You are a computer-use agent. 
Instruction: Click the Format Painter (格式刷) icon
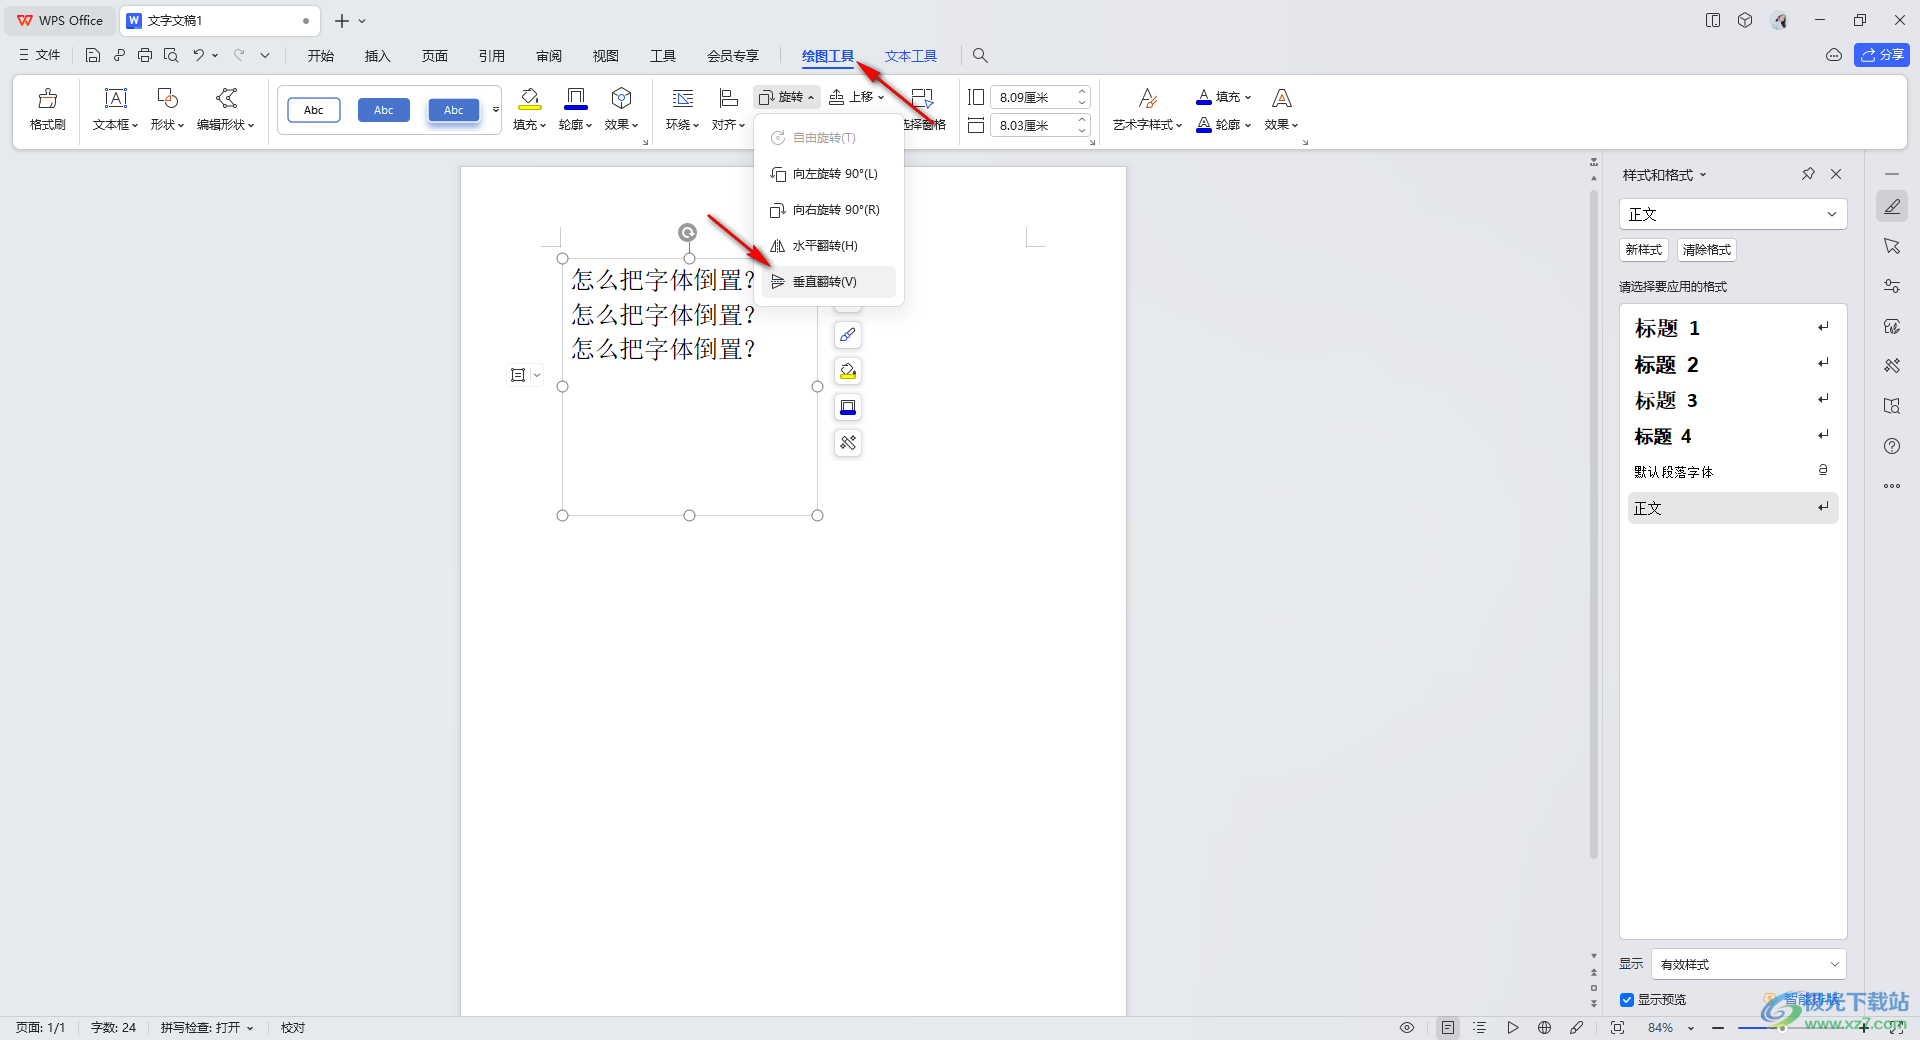(47, 98)
